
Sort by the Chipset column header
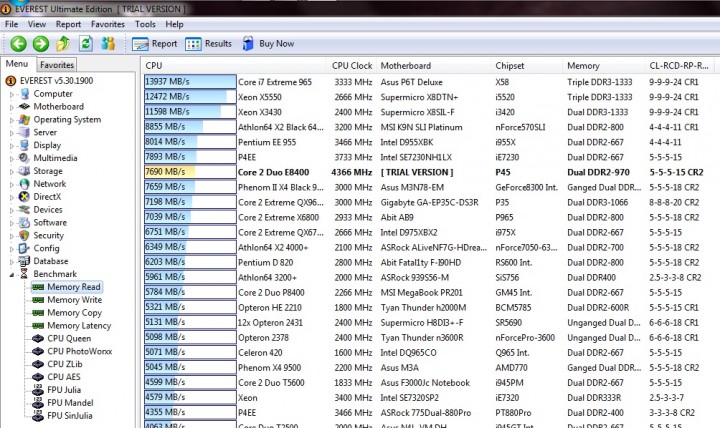pos(527,66)
